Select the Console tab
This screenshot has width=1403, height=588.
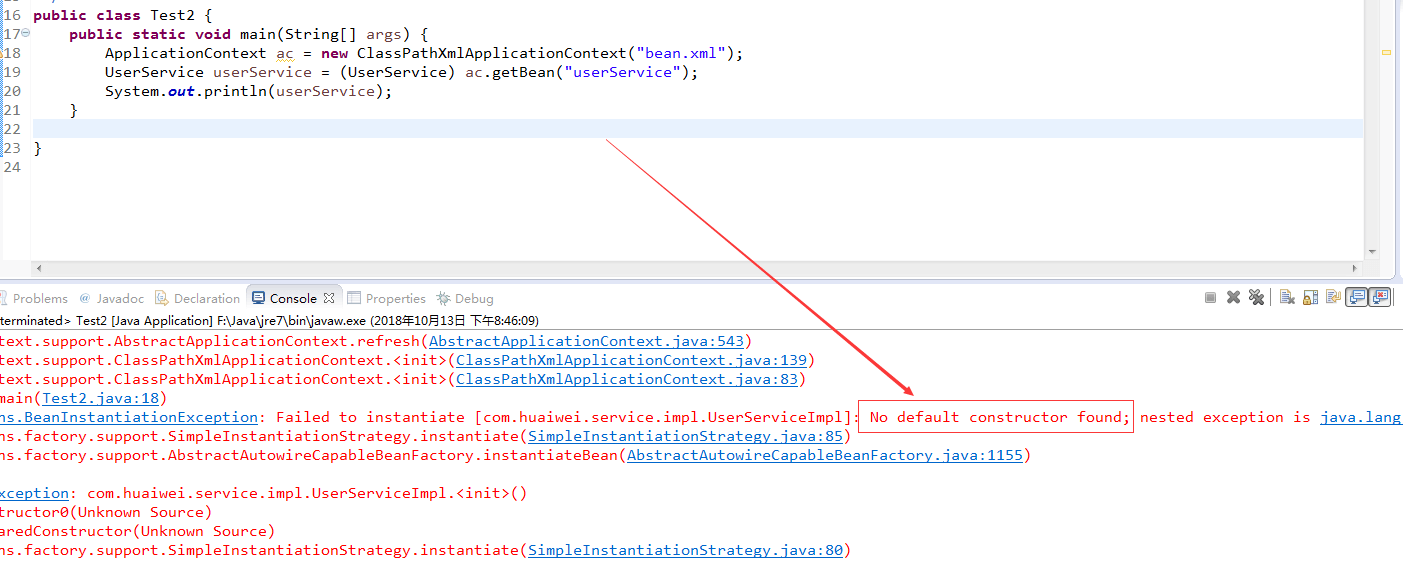pyautogui.click(x=293, y=298)
